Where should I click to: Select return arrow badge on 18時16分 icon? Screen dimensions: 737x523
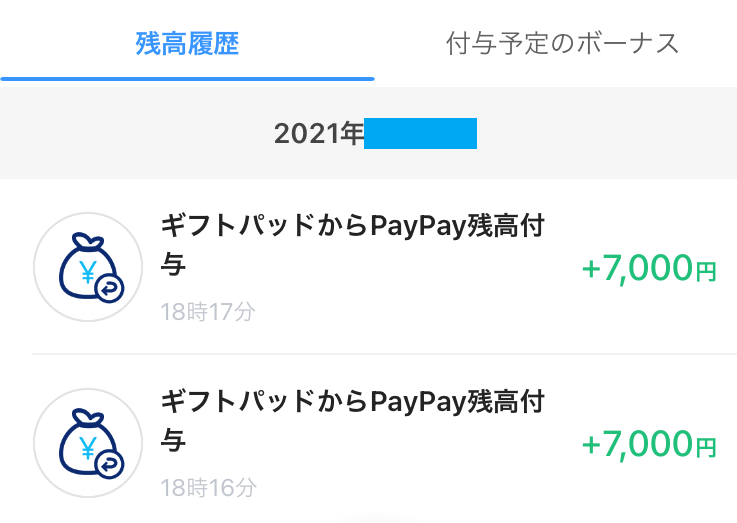point(109,464)
